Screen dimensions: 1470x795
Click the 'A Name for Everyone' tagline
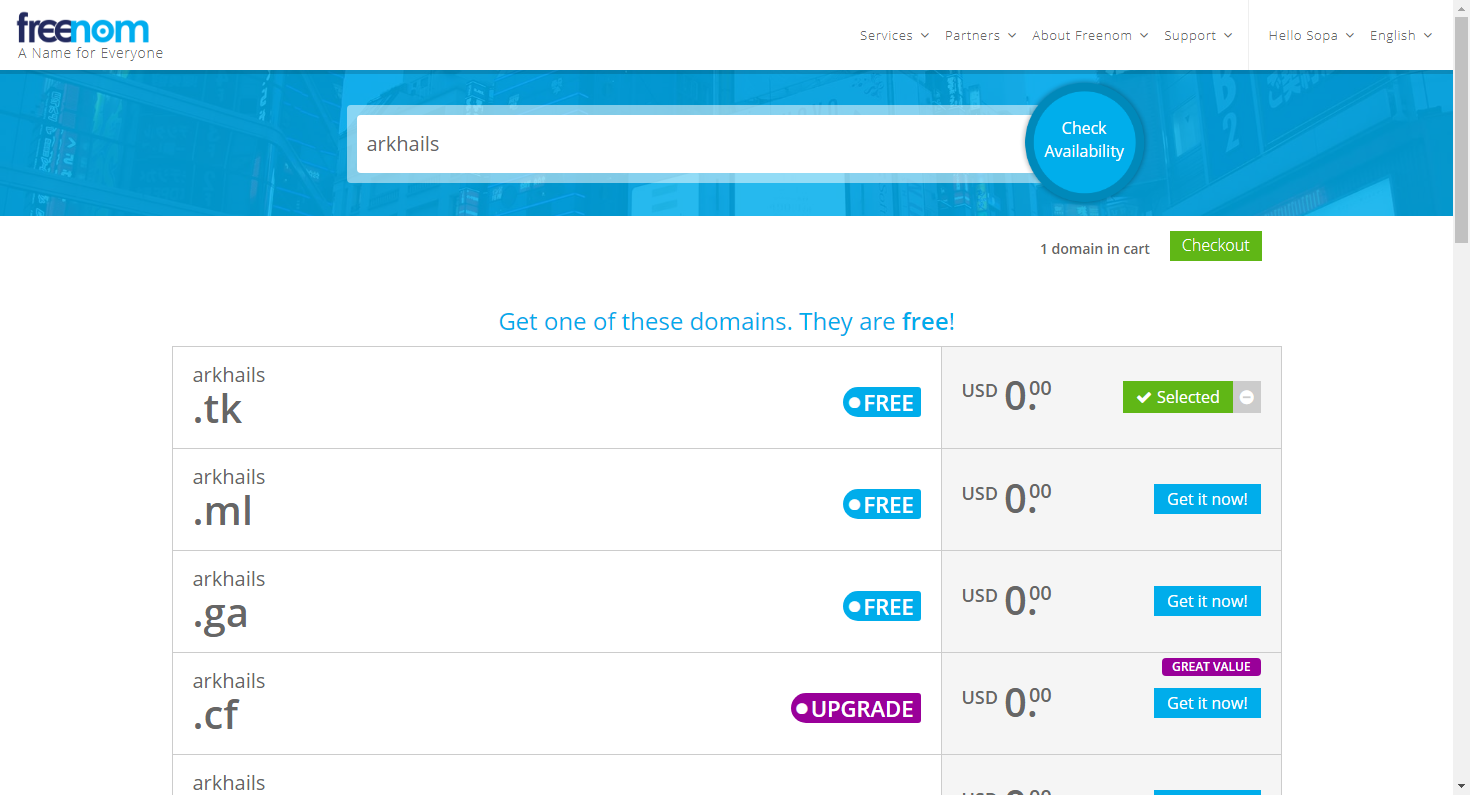pyautogui.click(x=90, y=54)
